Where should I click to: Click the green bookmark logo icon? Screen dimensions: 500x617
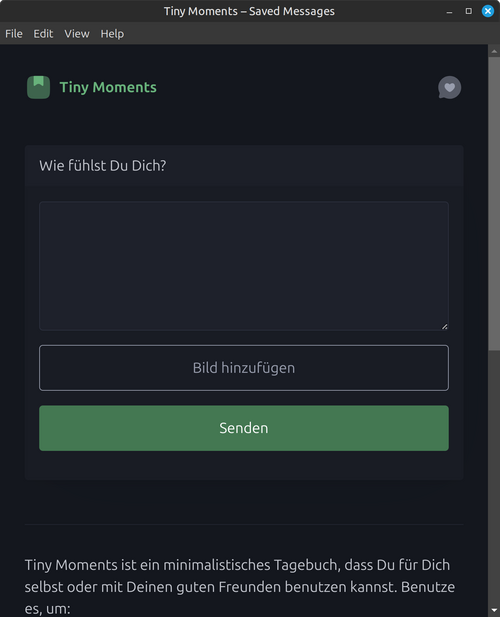pyautogui.click(x=38, y=87)
